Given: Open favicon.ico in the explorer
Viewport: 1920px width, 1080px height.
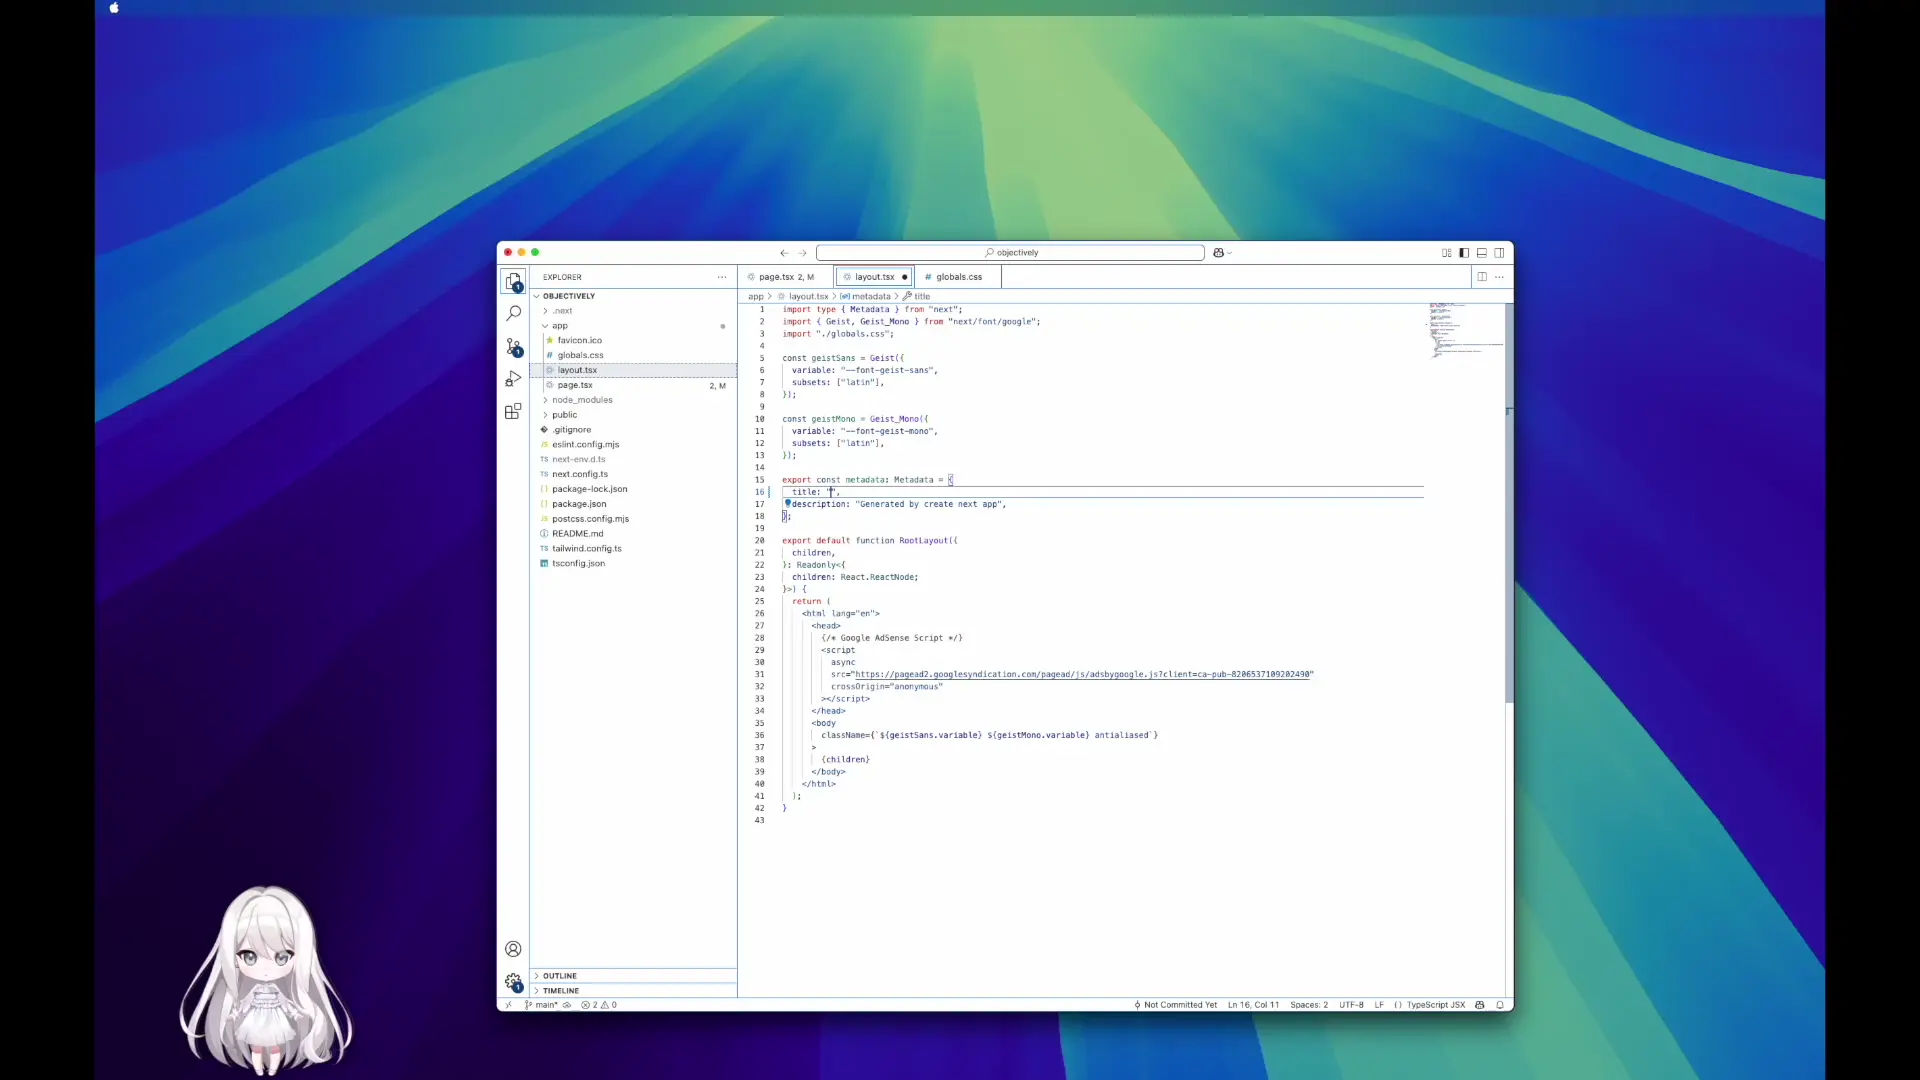Looking at the screenshot, I should [x=634, y=341].
